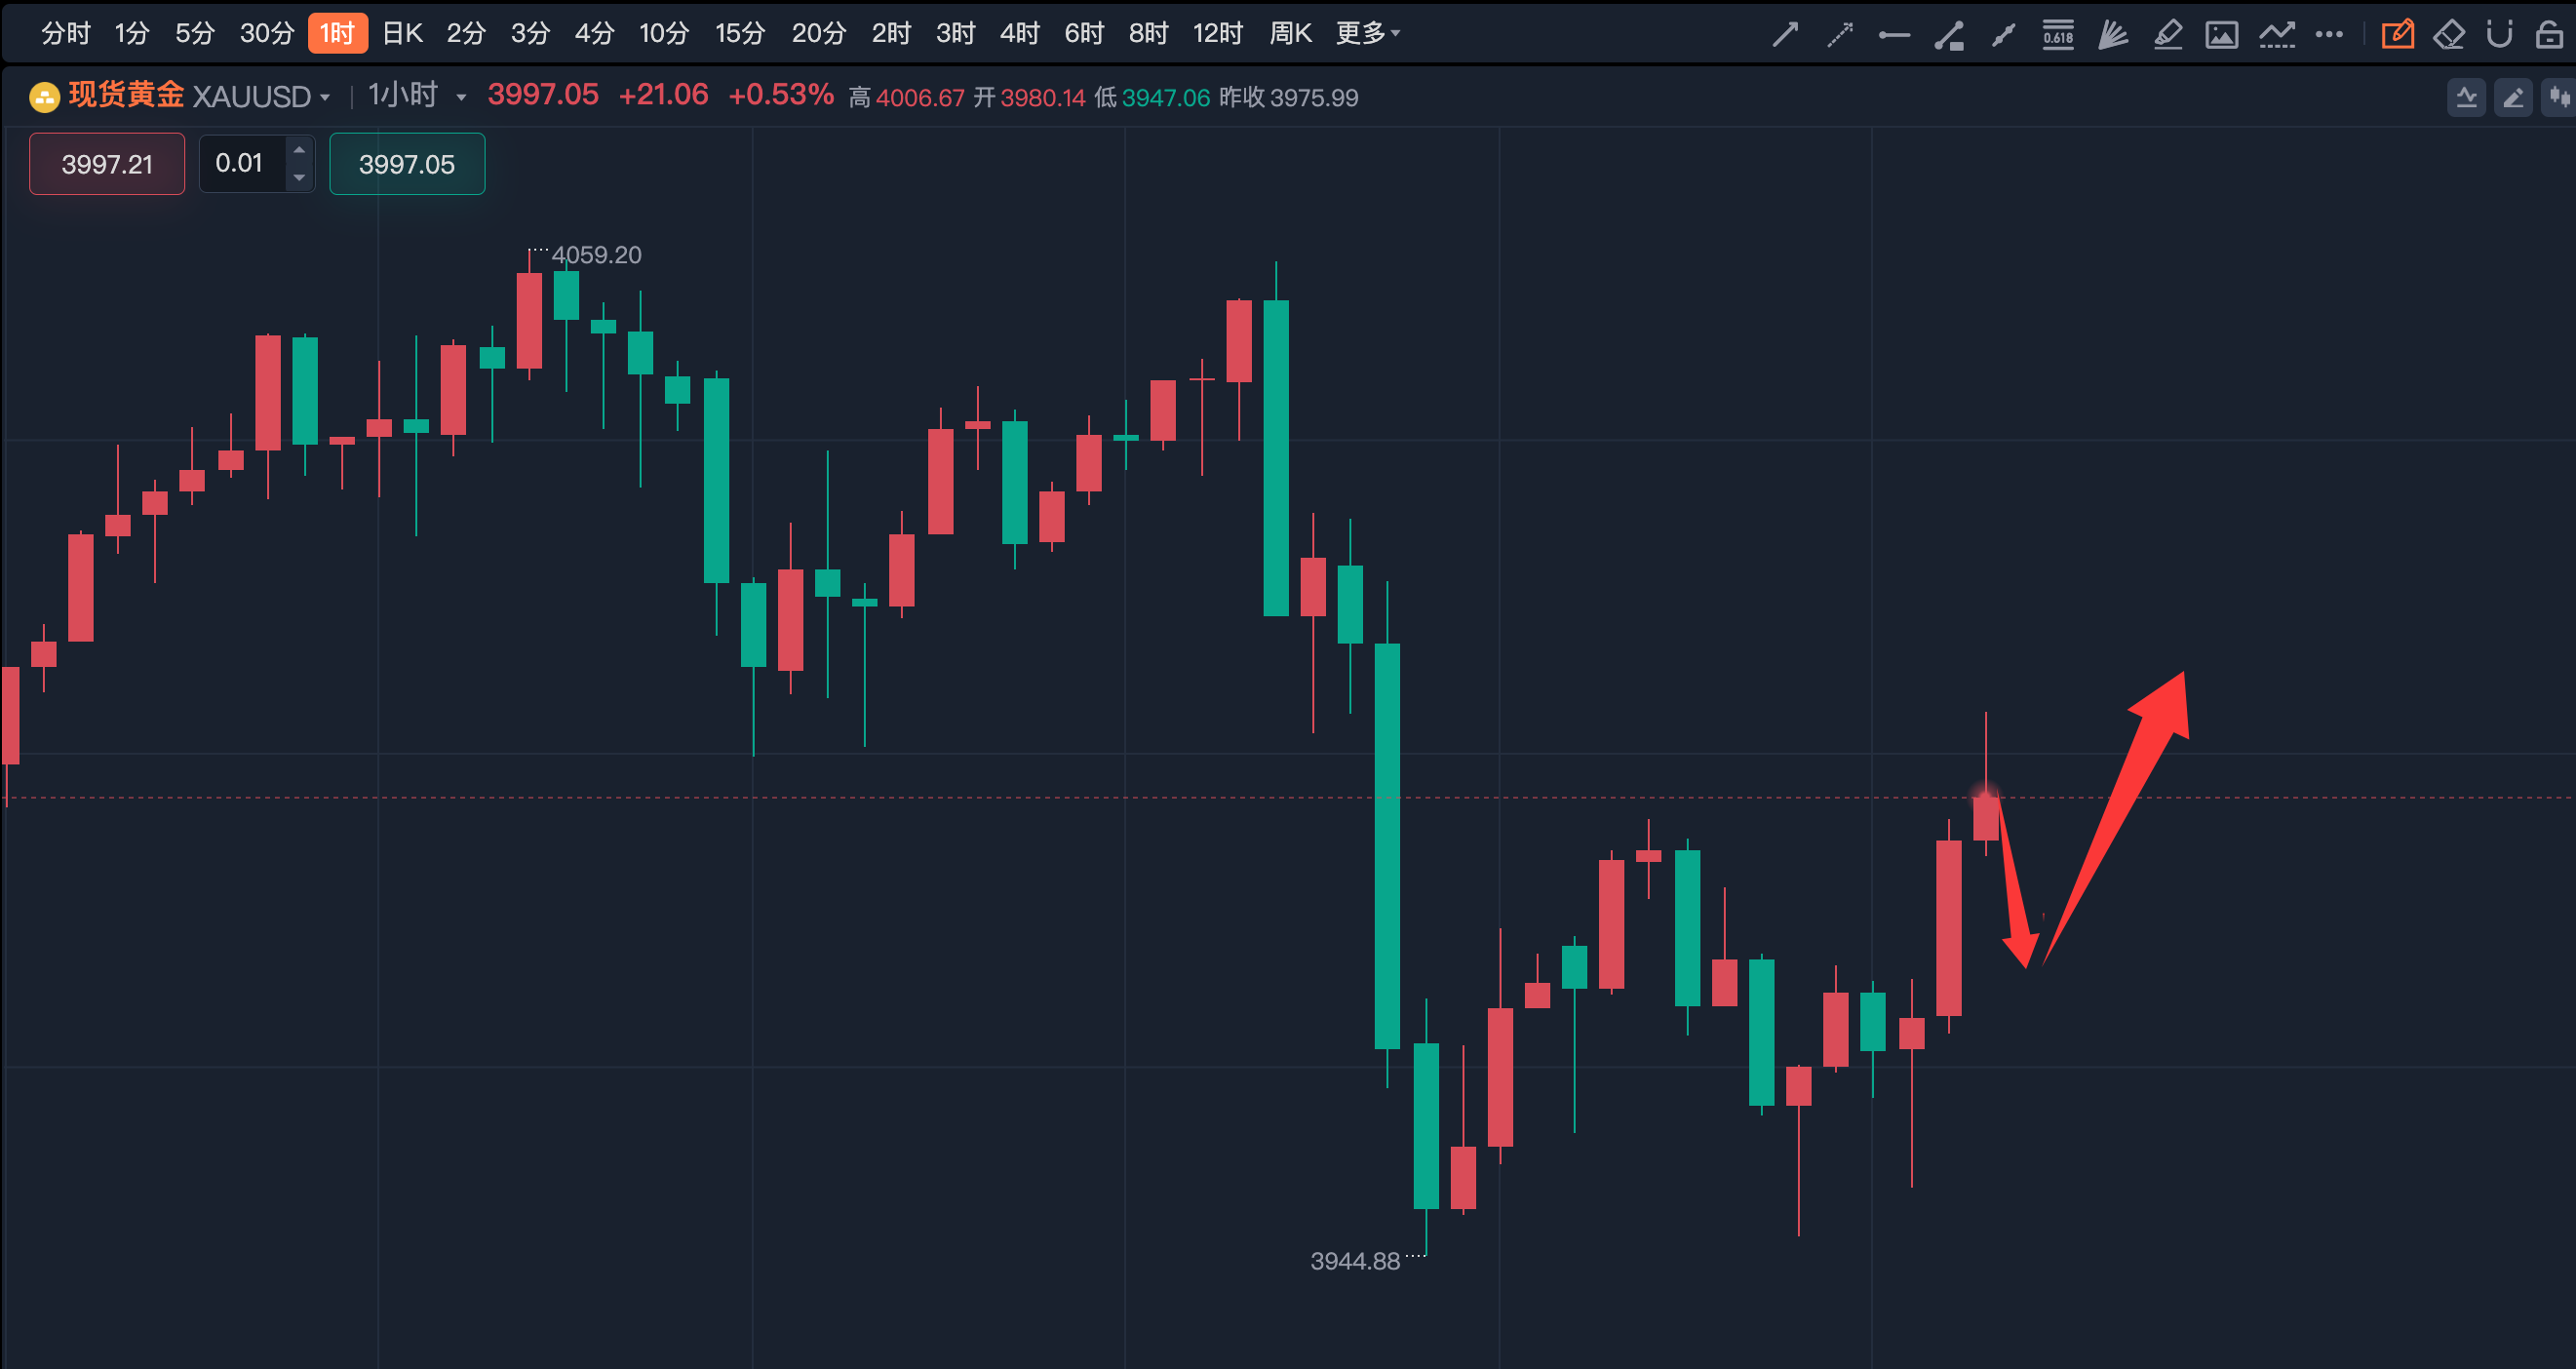This screenshot has height=1369, width=2576.
Task: Insert image with the picture tool
Action: (x=2221, y=35)
